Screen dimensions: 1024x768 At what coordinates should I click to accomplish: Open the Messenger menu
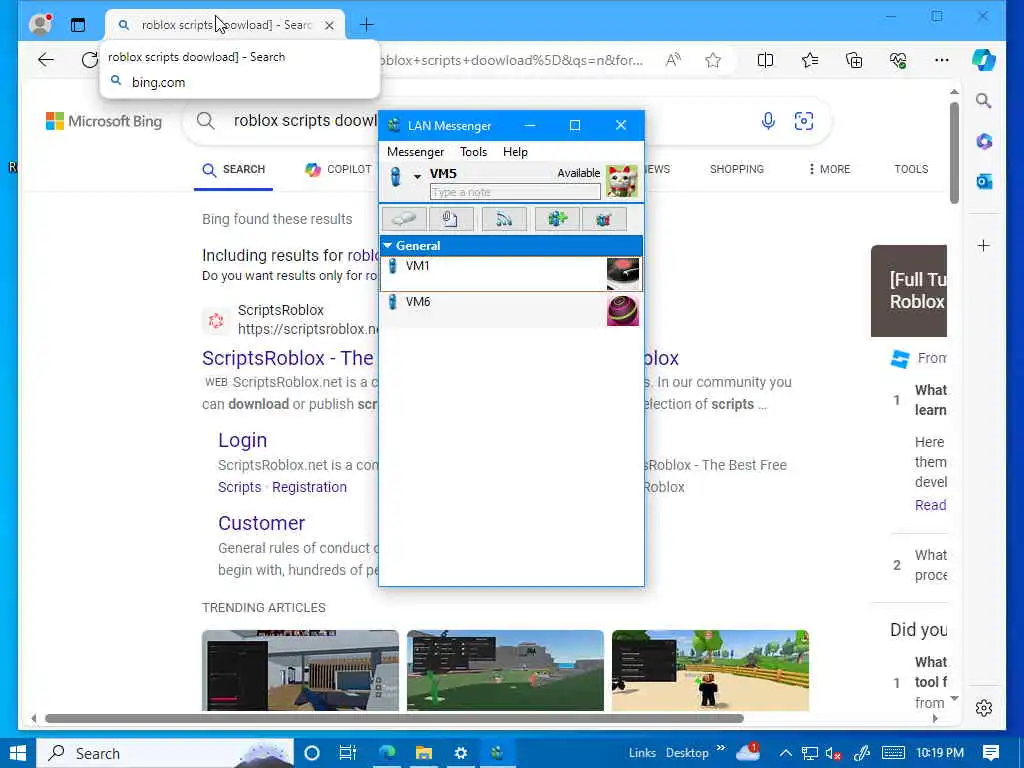(415, 152)
